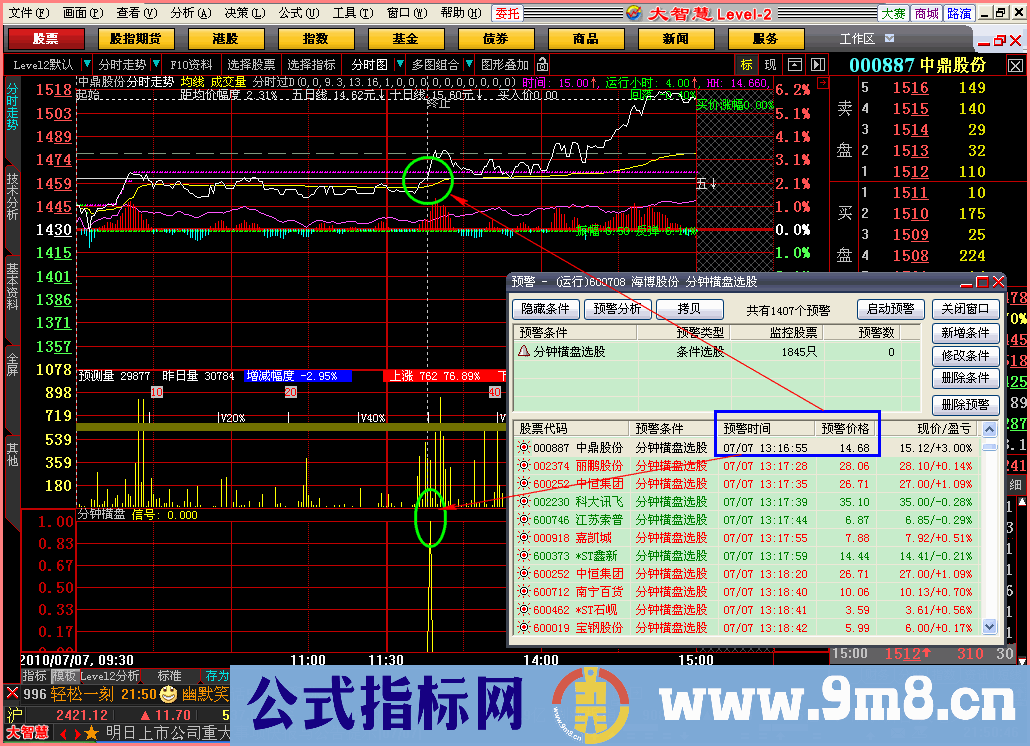Click the warning triangle icon of 分钟横盘选股 condition
Screen dimensions: 1030x746
click(x=523, y=352)
